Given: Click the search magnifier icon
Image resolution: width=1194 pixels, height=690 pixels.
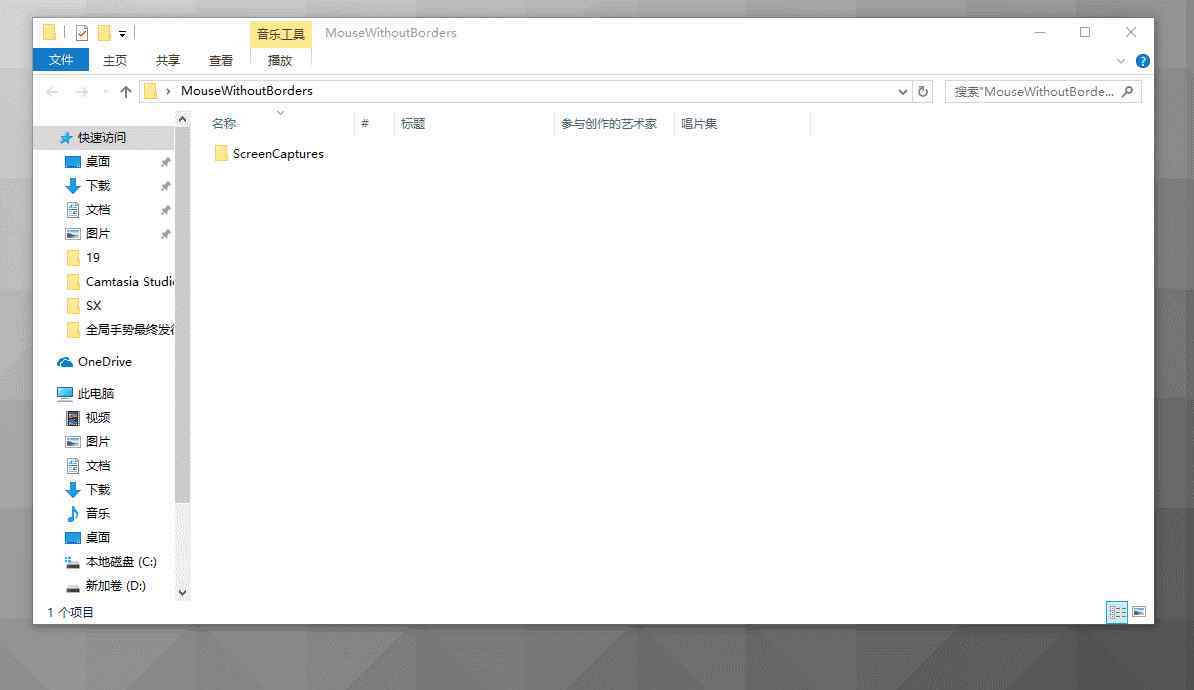Looking at the screenshot, I should [1128, 91].
